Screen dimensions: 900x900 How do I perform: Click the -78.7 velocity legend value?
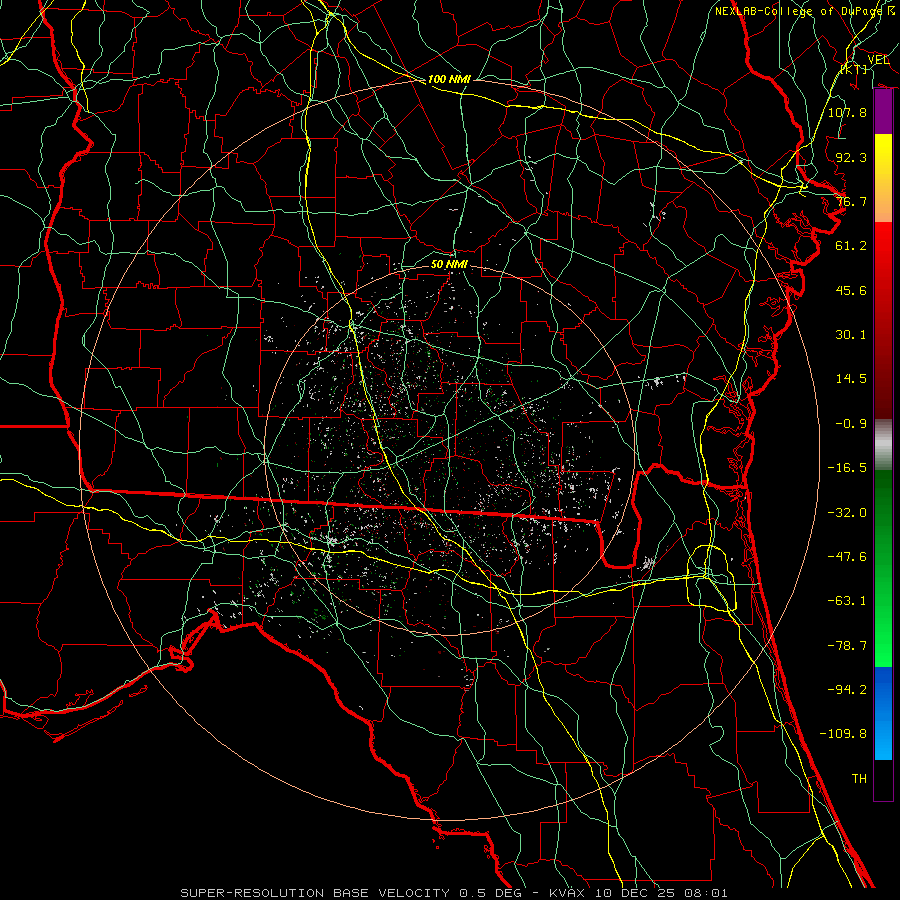point(847,646)
